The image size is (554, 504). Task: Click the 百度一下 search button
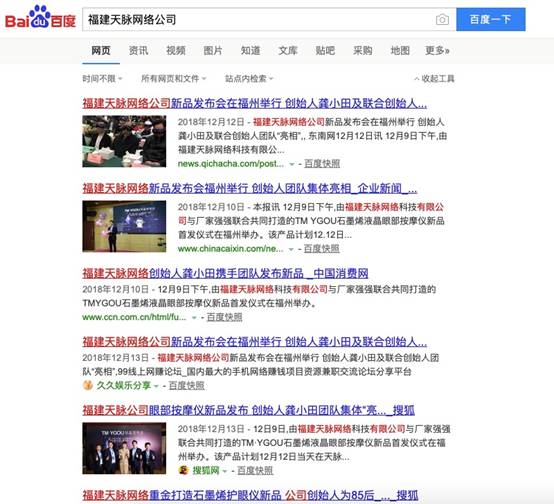[x=490, y=19]
